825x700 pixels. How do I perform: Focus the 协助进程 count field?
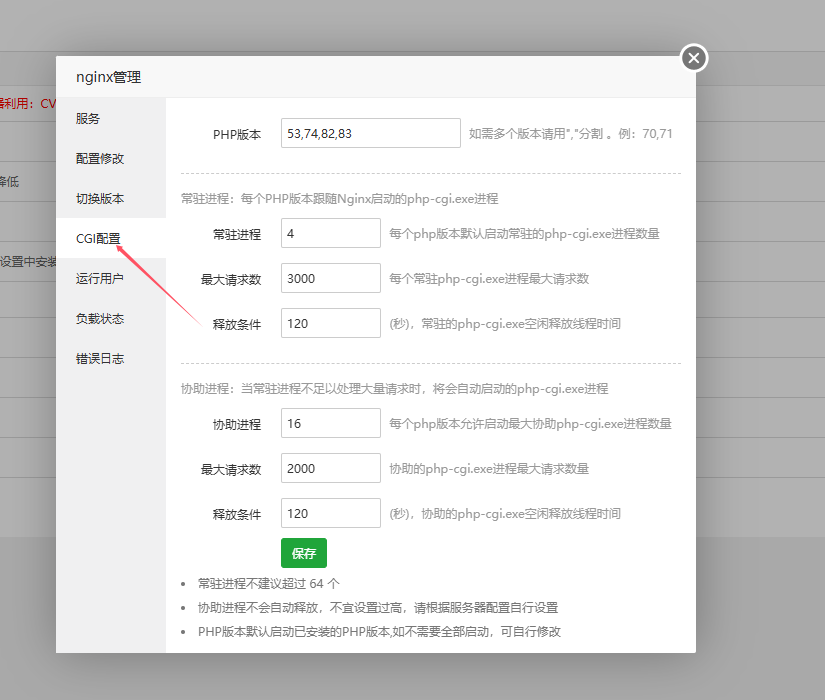pos(331,423)
